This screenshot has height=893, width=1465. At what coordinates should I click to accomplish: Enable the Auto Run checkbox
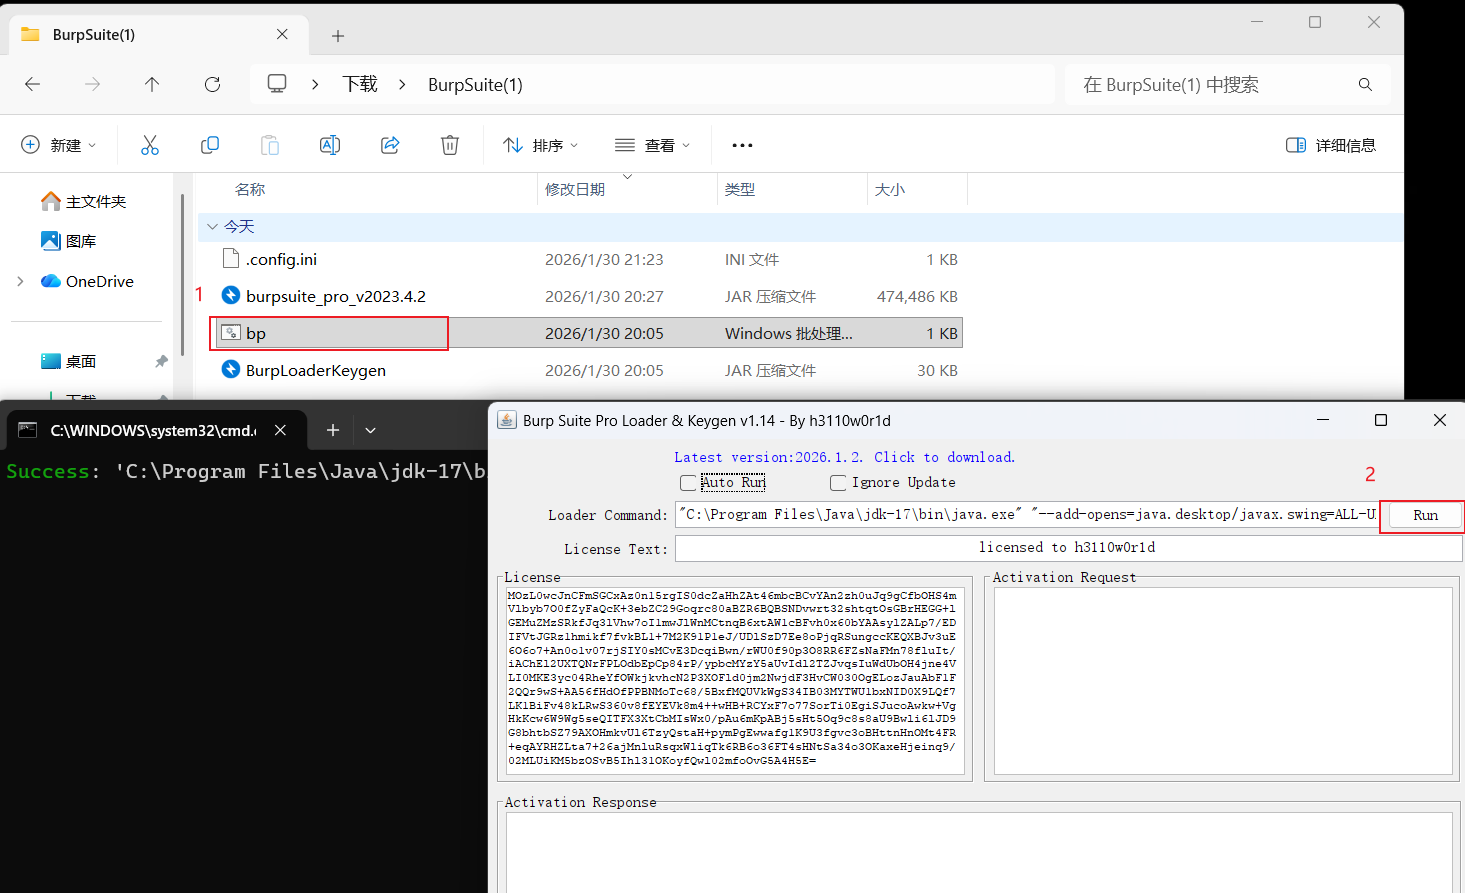688,483
